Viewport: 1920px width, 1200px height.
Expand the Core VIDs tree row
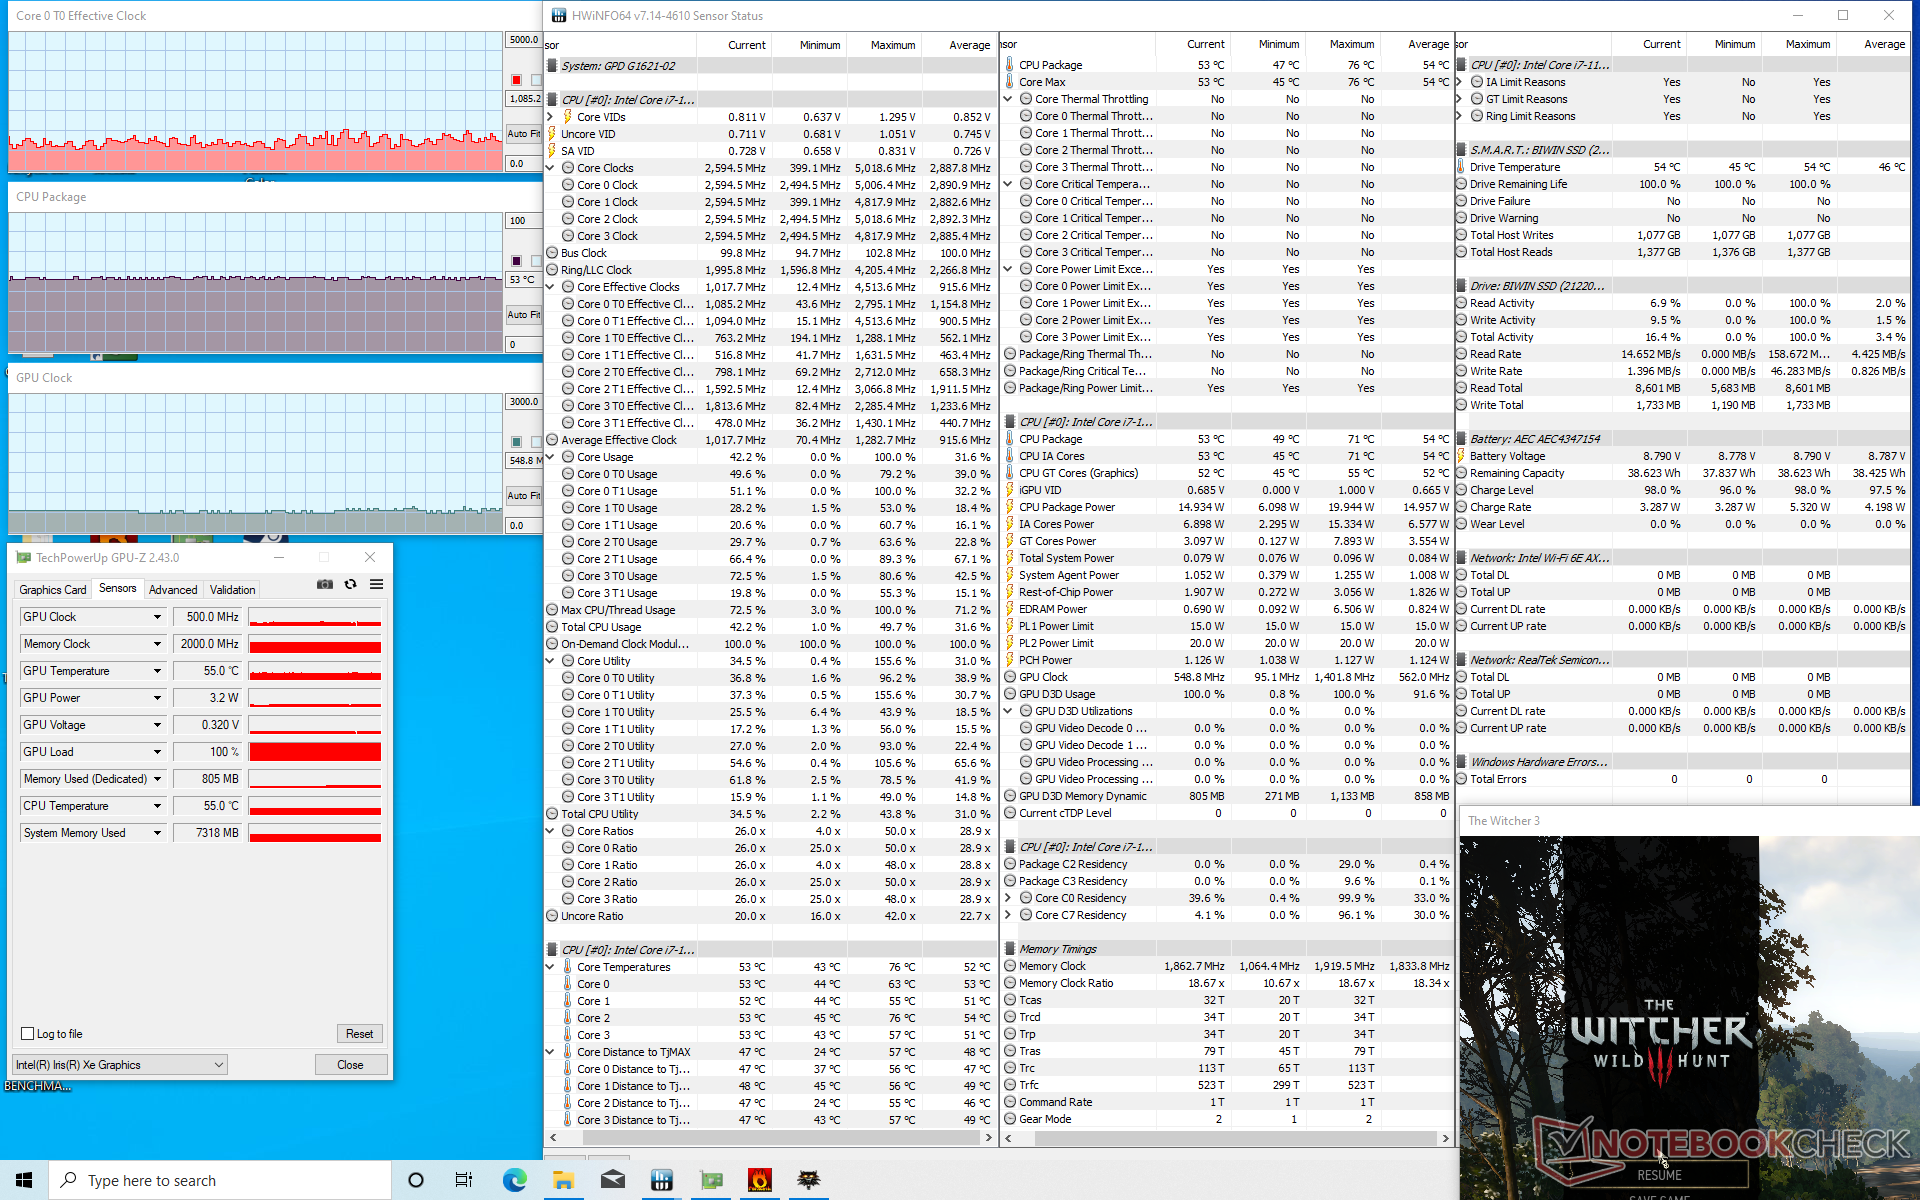pyautogui.click(x=550, y=117)
